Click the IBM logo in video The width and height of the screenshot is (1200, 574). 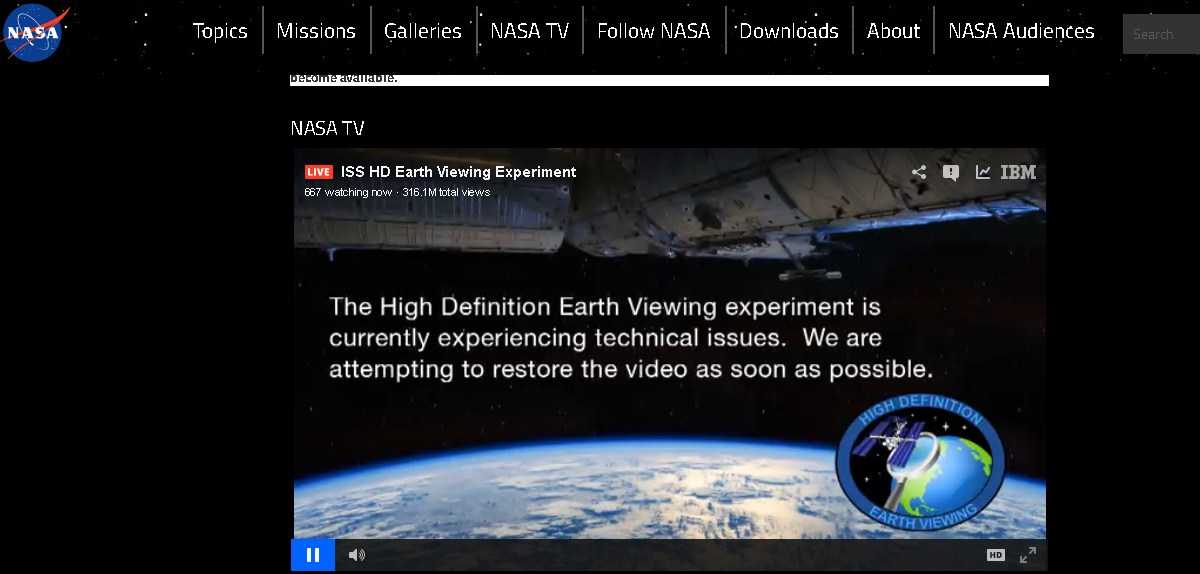coord(1018,172)
